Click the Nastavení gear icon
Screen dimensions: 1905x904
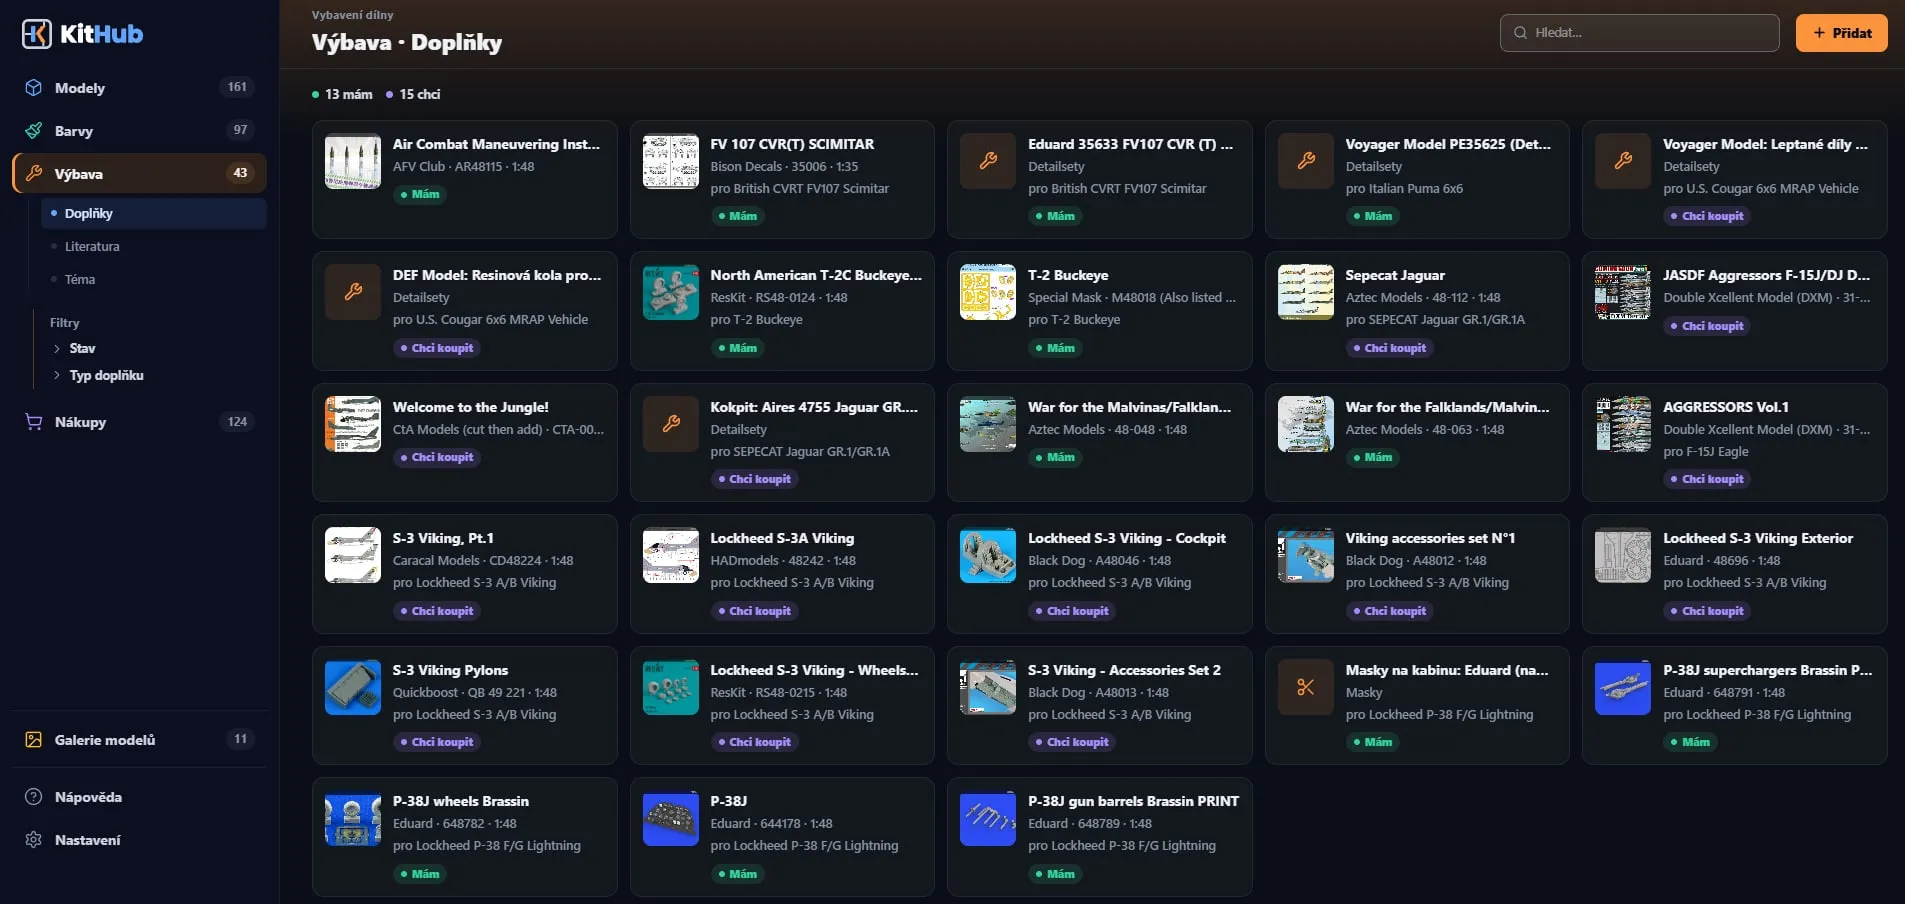(x=34, y=840)
